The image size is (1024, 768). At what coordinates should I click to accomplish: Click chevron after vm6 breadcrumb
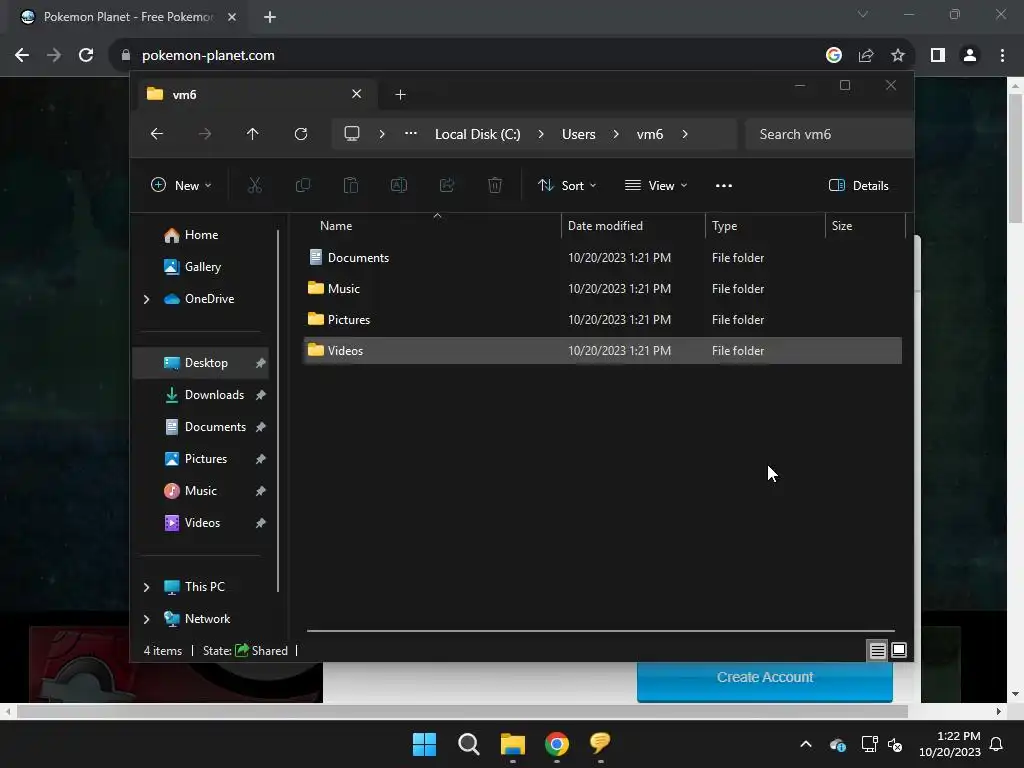[x=684, y=134]
